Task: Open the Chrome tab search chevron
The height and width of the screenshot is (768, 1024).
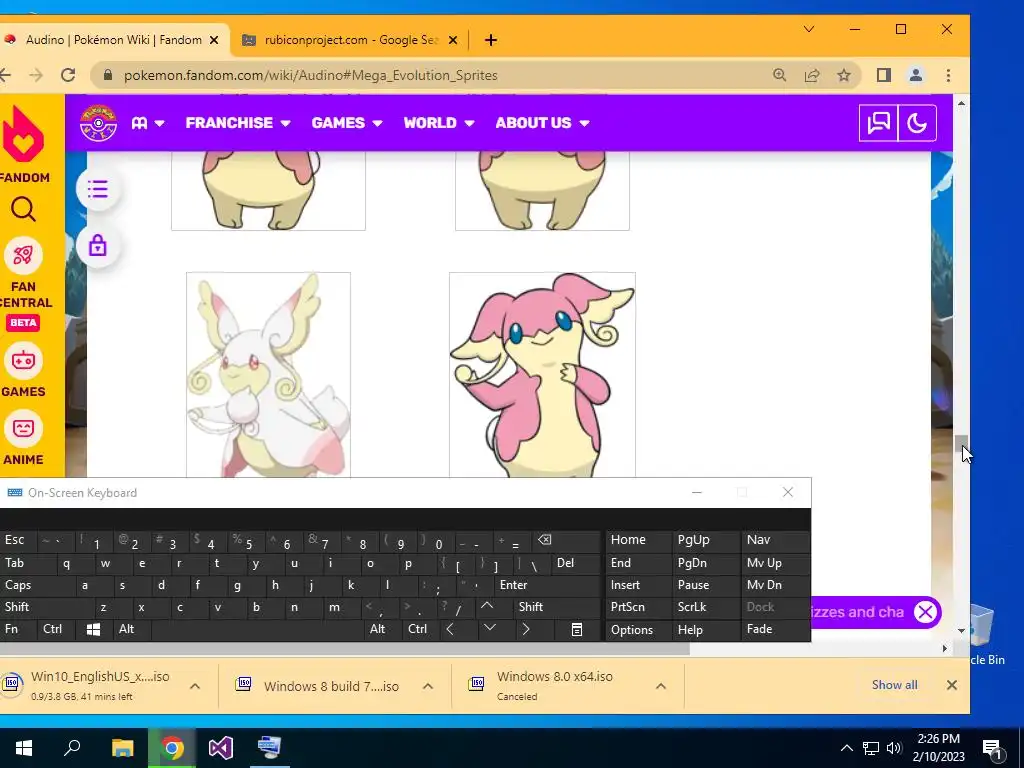Action: pyautogui.click(x=808, y=29)
